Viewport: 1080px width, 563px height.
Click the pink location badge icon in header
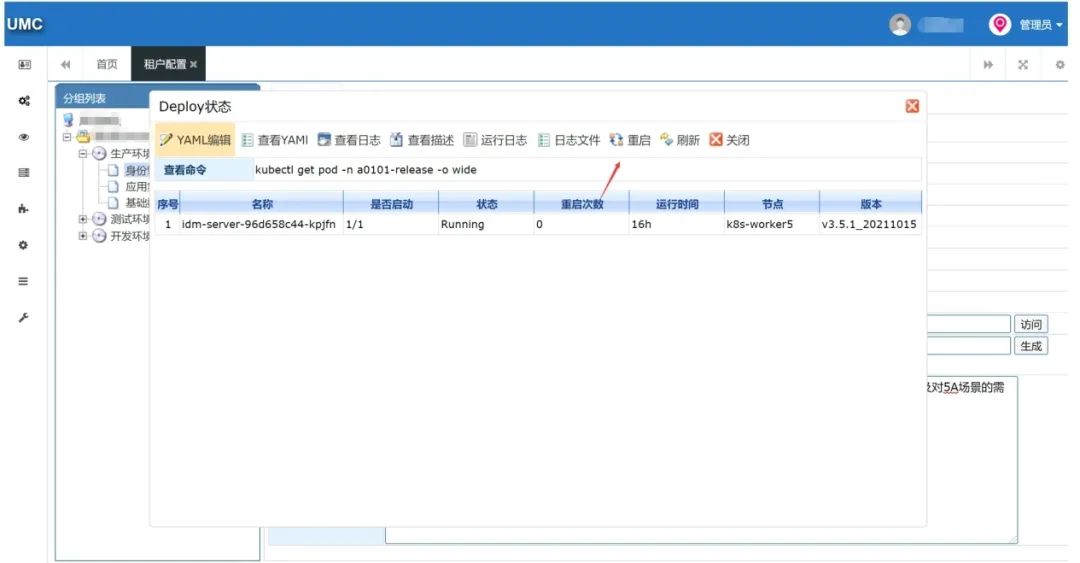(x=999, y=24)
